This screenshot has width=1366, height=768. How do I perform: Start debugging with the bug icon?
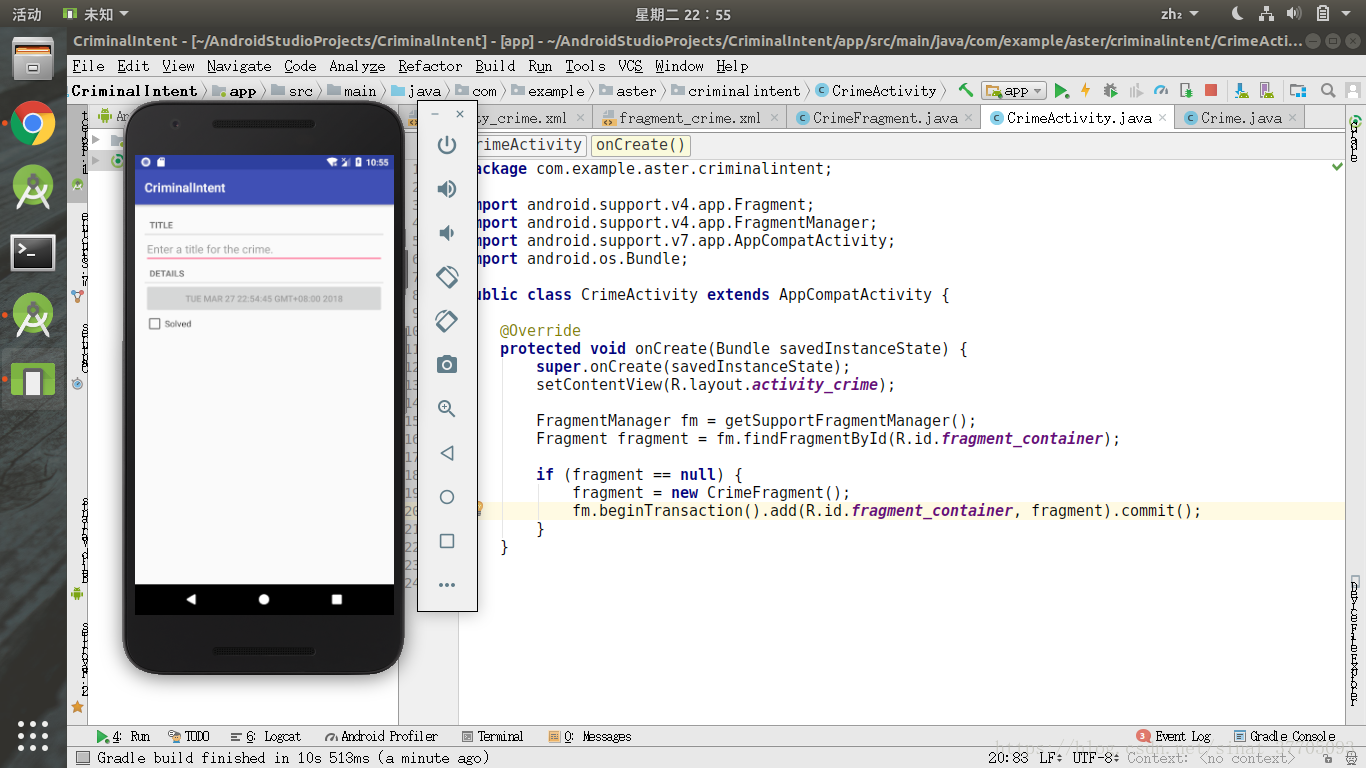[1109, 90]
